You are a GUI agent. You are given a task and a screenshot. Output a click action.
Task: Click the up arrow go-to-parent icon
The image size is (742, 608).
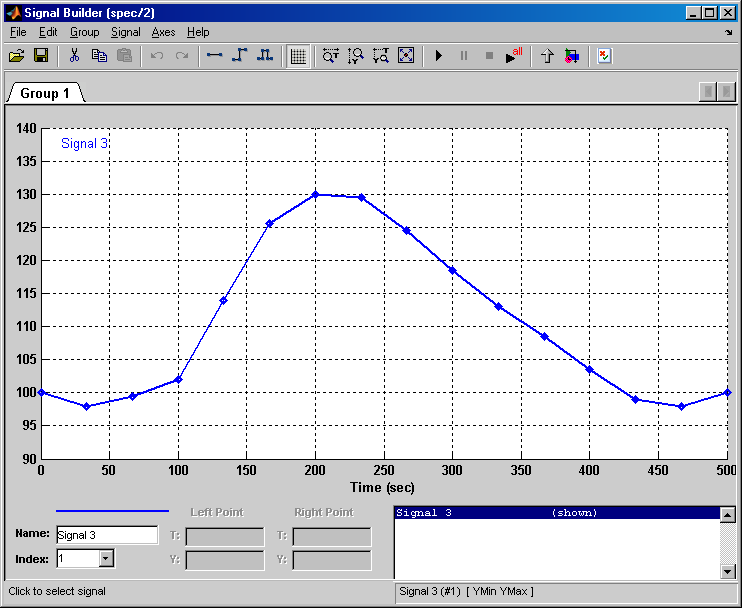pyautogui.click(x=547, y=56)
